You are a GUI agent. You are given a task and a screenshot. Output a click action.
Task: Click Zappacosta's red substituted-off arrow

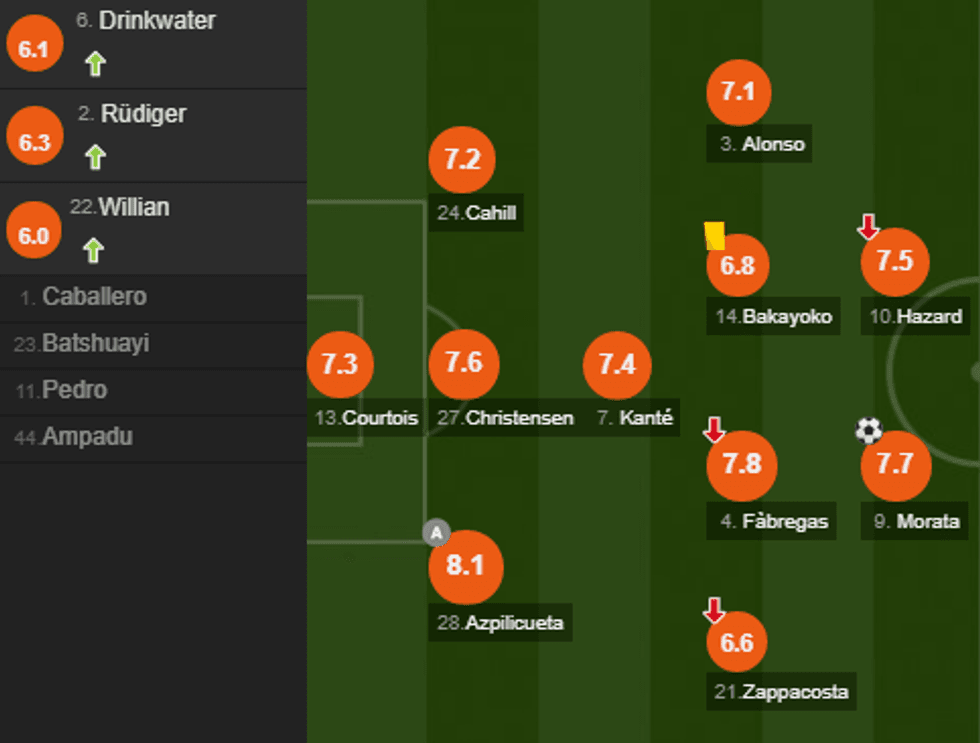pyautogui.click(x=714, y=609)
